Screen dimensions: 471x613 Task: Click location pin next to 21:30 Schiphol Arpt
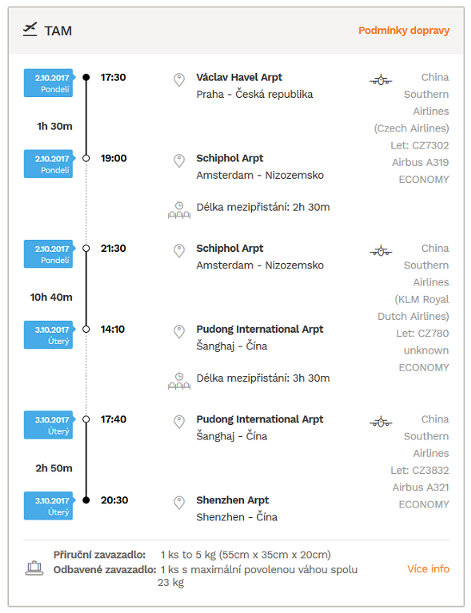pos(179,251)
